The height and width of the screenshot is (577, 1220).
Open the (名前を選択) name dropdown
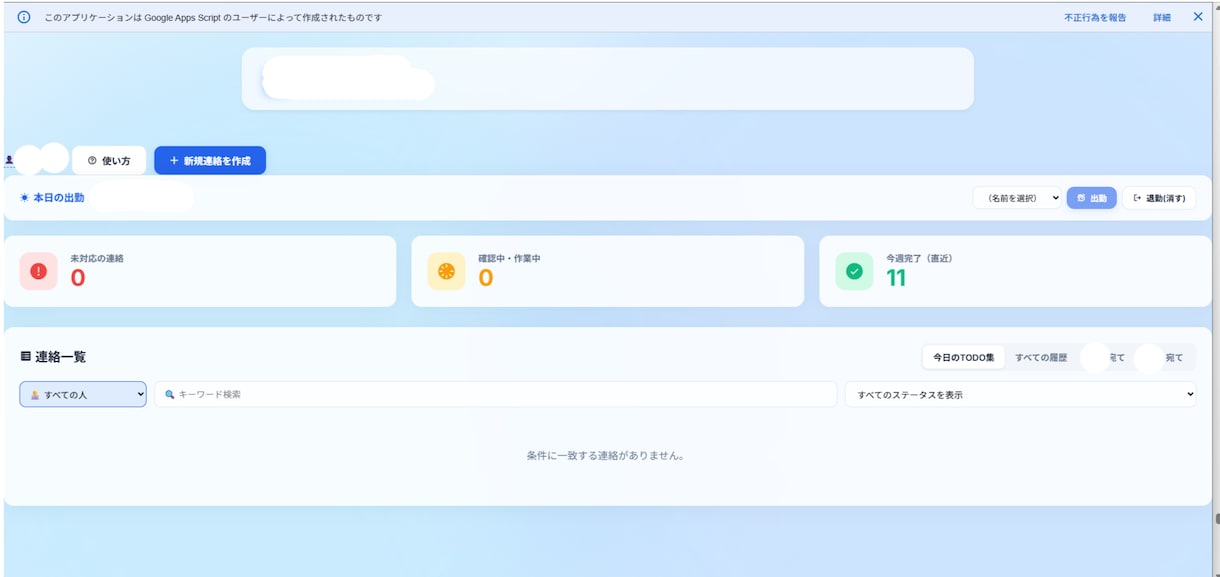click(1017, 198)
